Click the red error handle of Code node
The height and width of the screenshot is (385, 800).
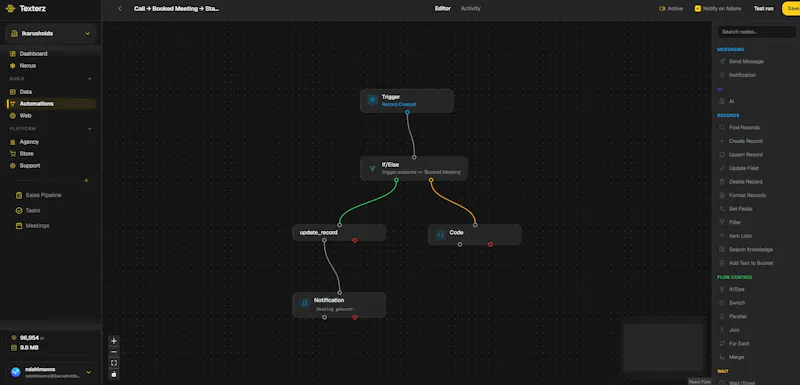(490, 244)
